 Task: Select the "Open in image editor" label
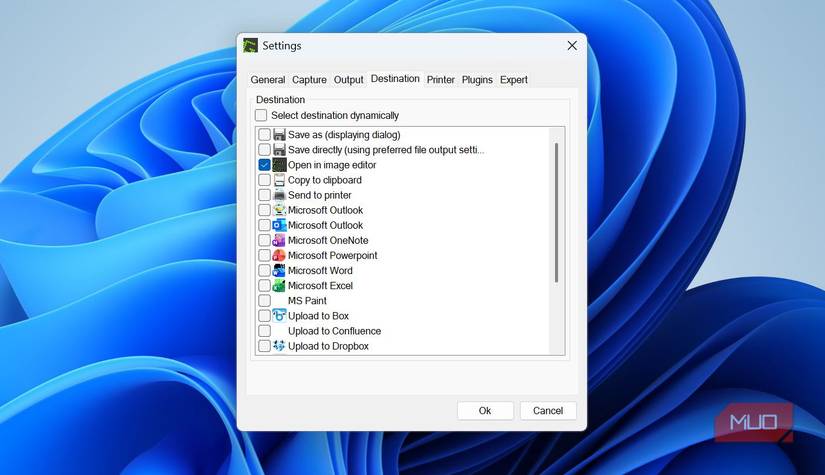(332, 165)
